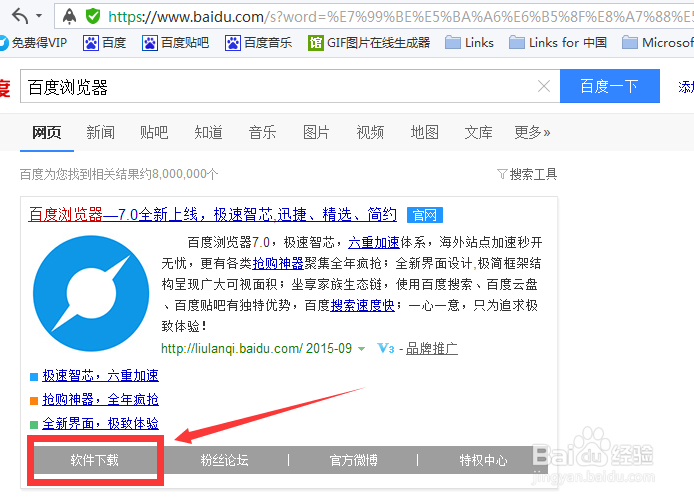The height and width of the screenshot is (501, 694).
Task: Expand the 更多» tab menu
Action: coord(532,132)
